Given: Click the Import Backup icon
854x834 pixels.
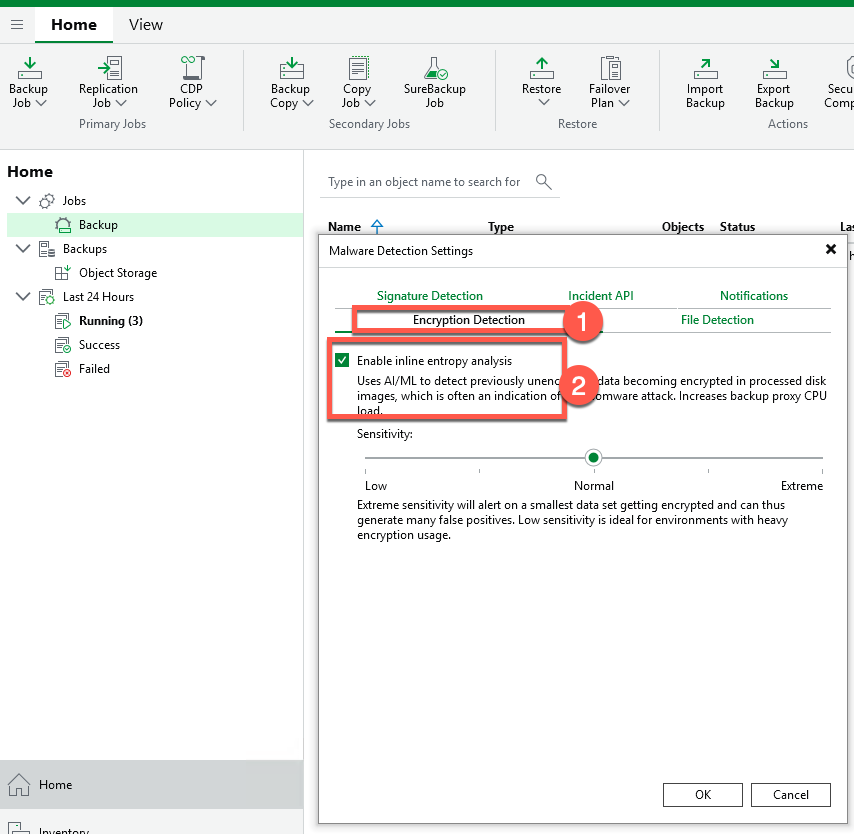Looking at the screenshot, I should (705, 68).
